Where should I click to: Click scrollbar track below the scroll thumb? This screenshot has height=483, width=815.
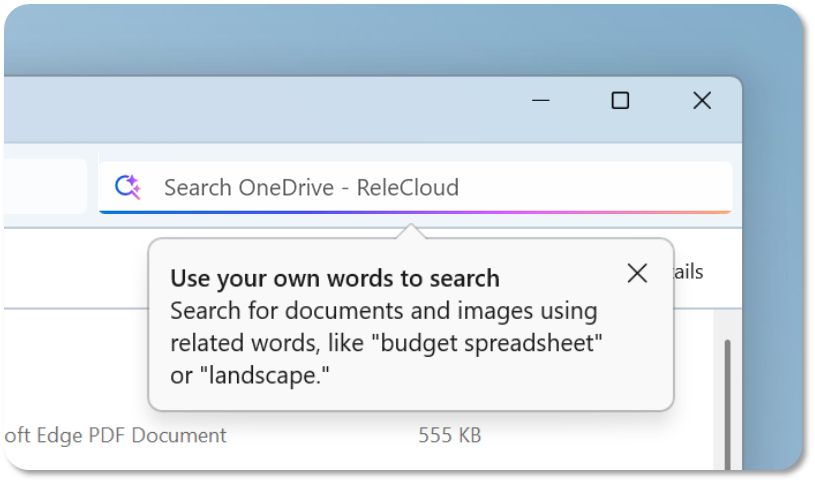coord(727,455)
